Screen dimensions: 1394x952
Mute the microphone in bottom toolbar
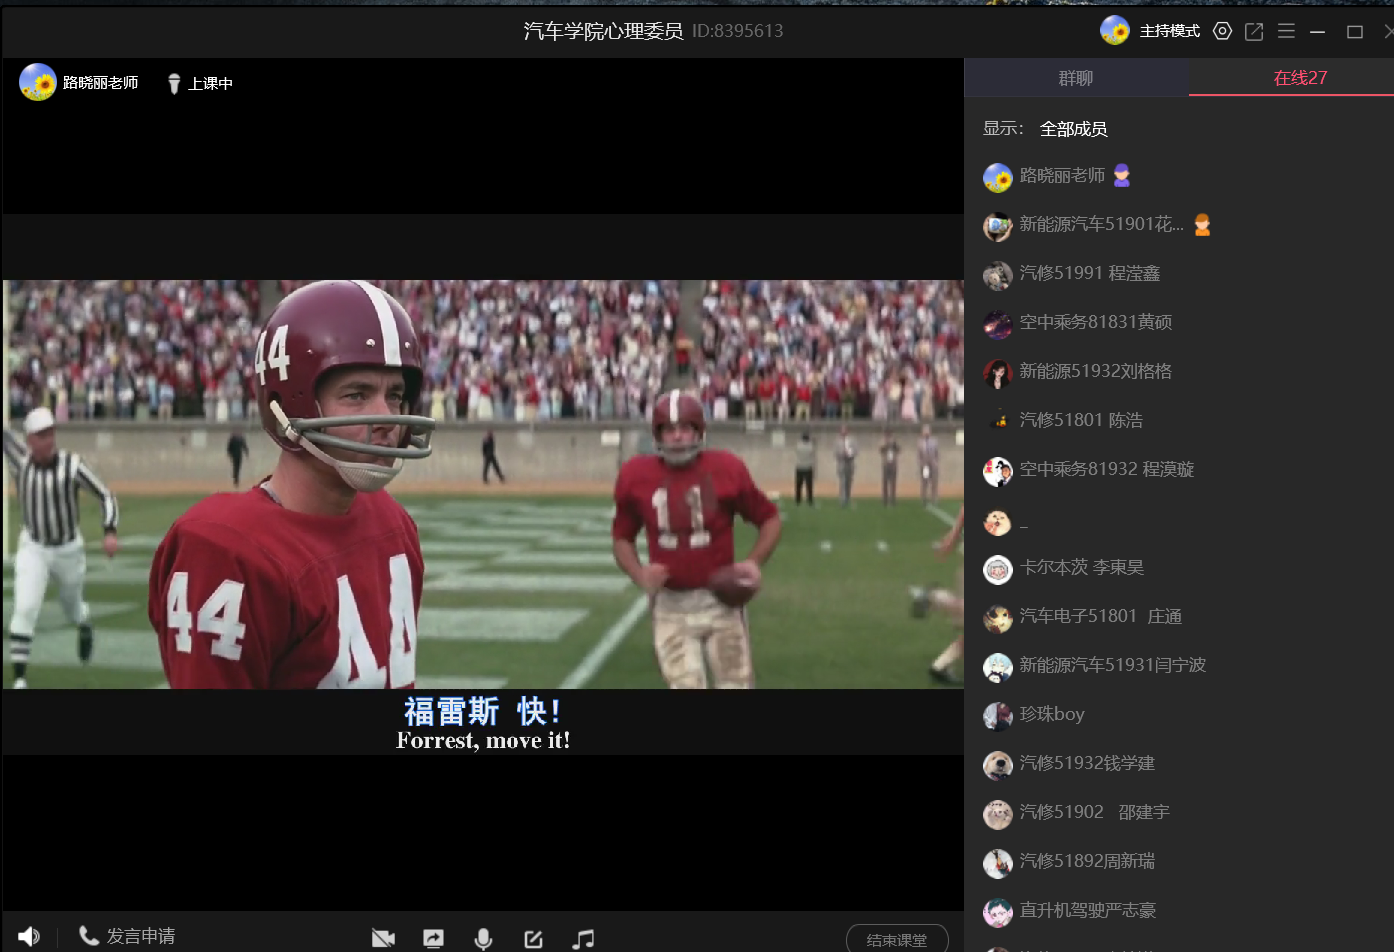pos(483,938)
